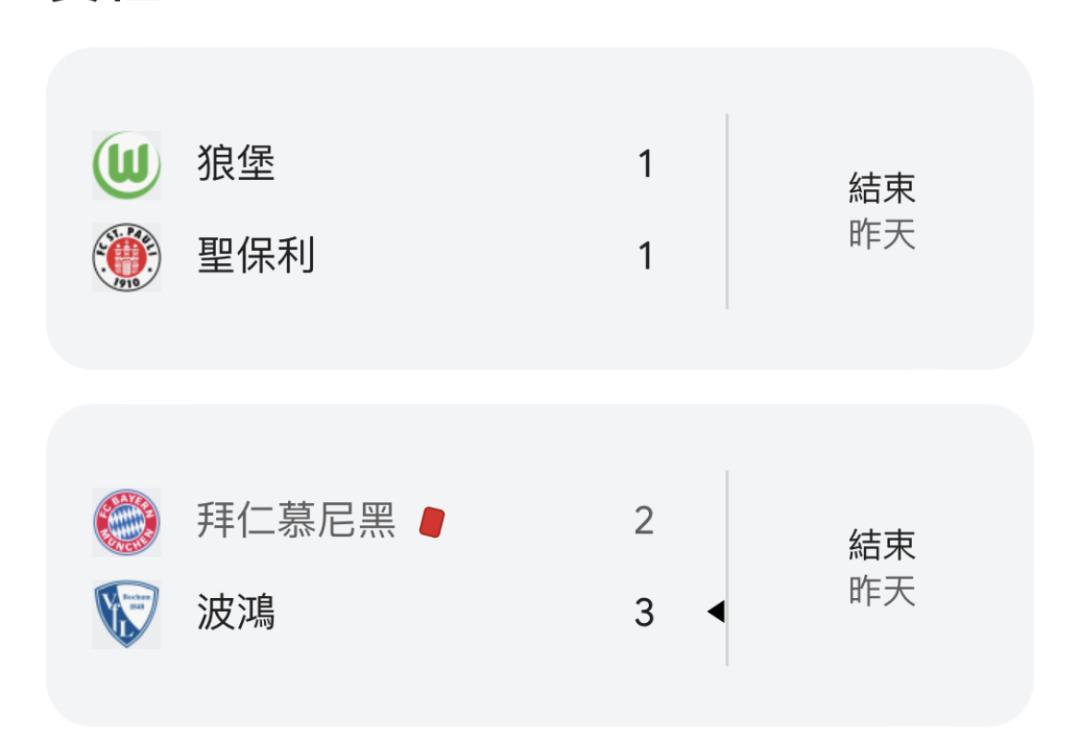The width and height of the screenshot is (1080, 742).
Task: Click the VfL Bochum crest
Action: (126, 613)
